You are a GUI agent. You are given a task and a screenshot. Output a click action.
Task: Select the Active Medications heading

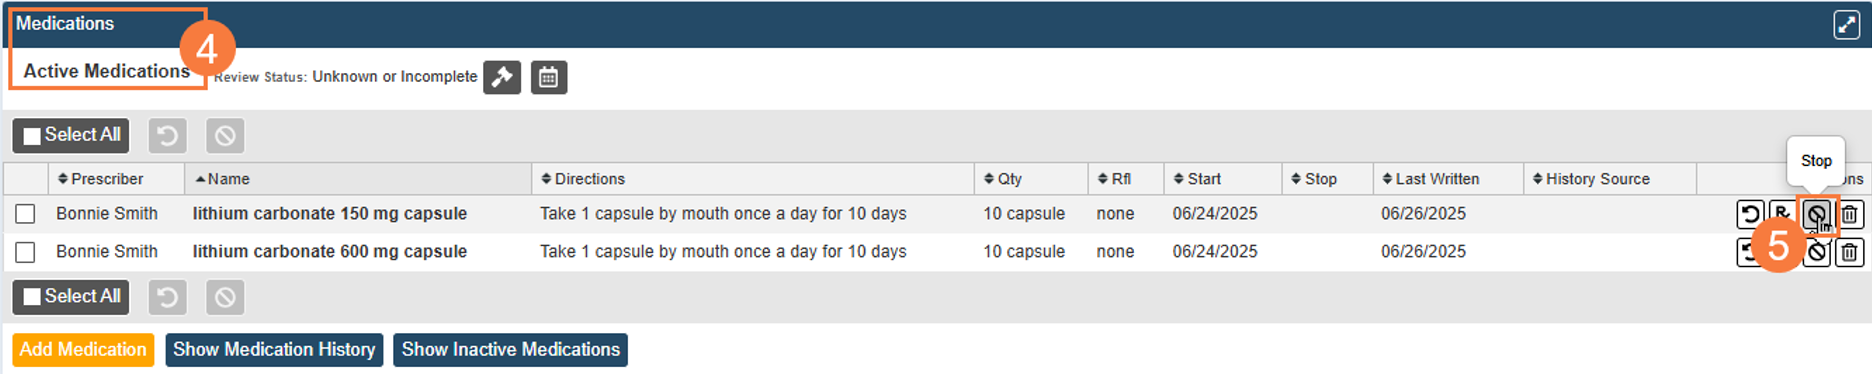(x=107, y=71)
